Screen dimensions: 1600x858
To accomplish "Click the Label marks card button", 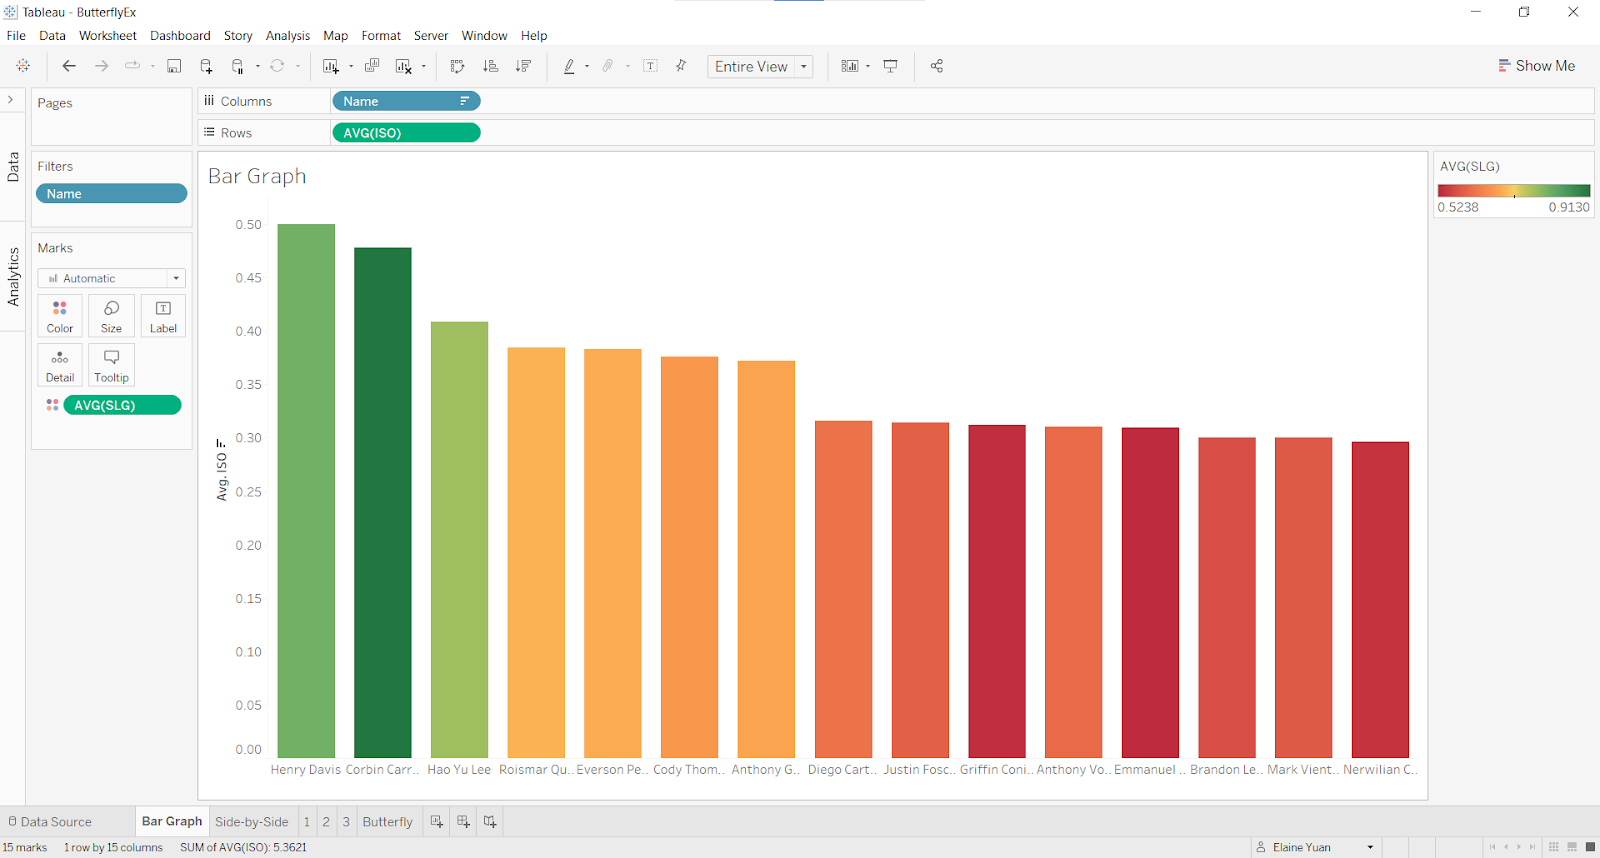I will tap(163, 316).
